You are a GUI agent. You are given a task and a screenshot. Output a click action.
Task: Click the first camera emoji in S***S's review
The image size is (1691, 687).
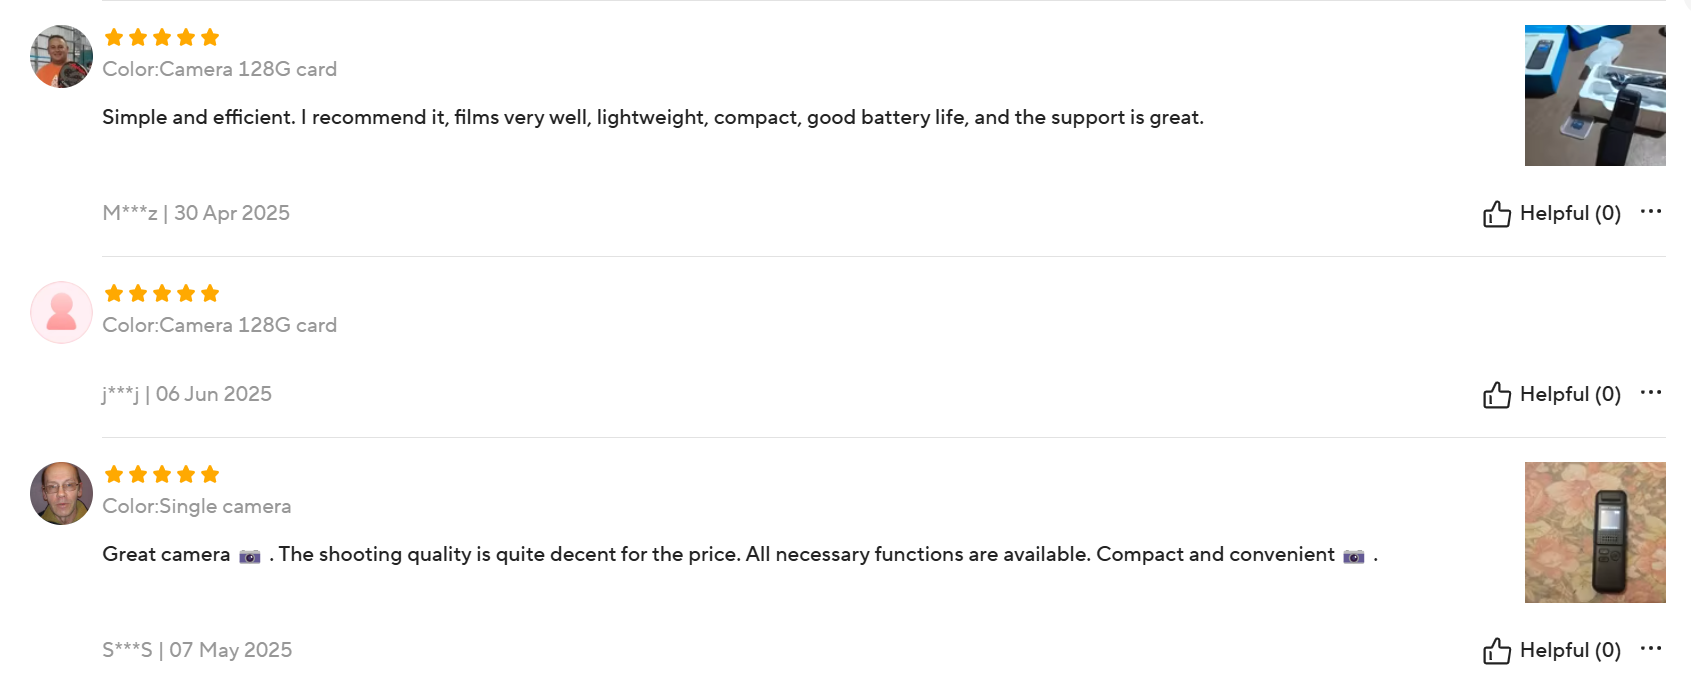250,556
